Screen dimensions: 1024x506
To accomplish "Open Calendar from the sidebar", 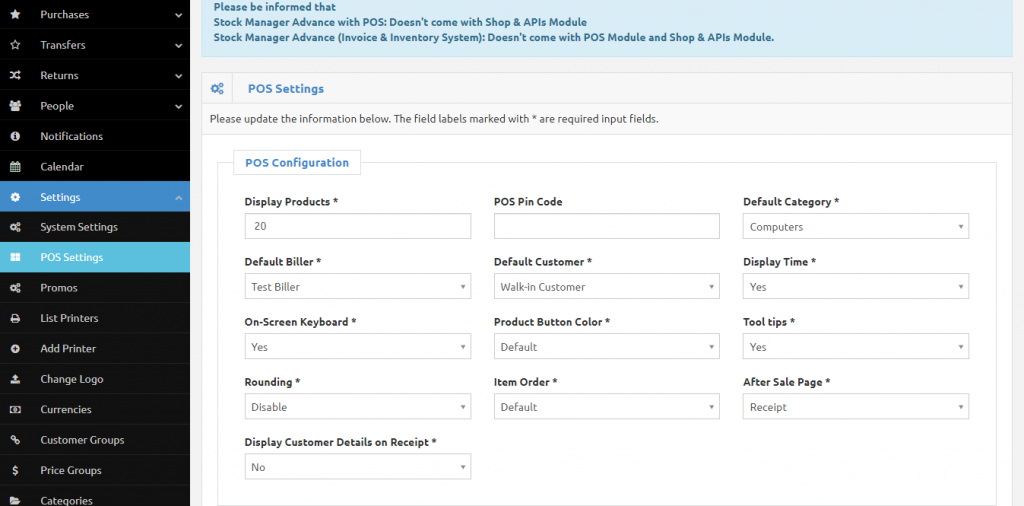I will [95, 166].
